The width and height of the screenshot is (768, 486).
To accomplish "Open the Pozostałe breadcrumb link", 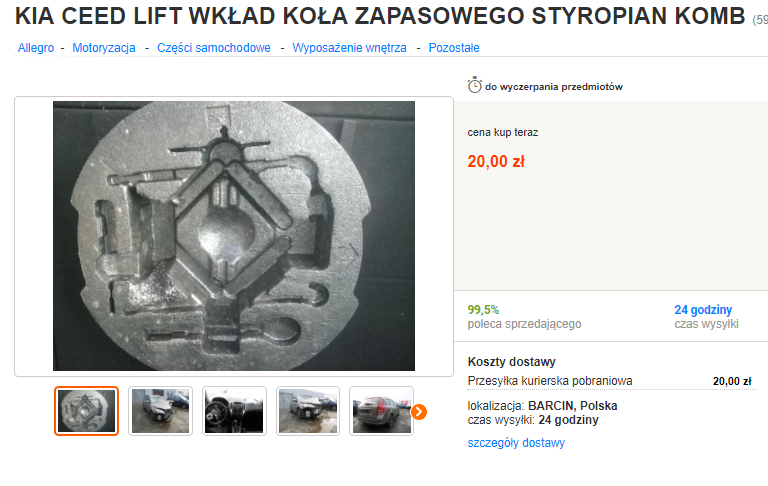I will (x=454, y=48).
